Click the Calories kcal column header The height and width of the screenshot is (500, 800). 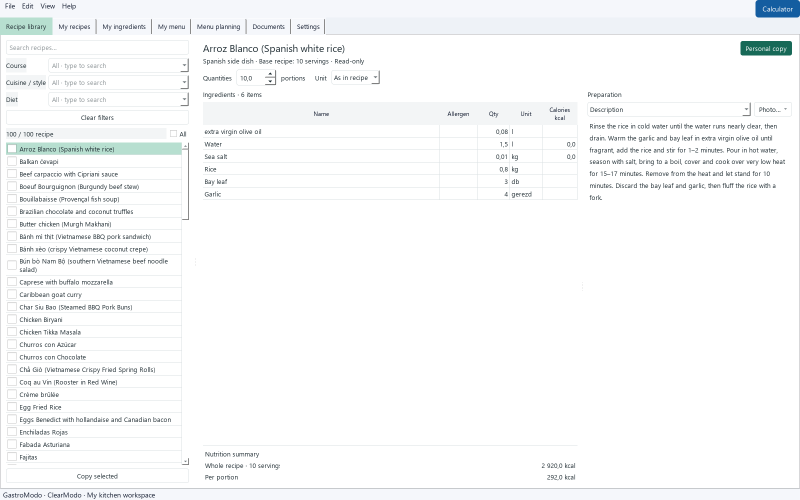[x=560, y=114]
